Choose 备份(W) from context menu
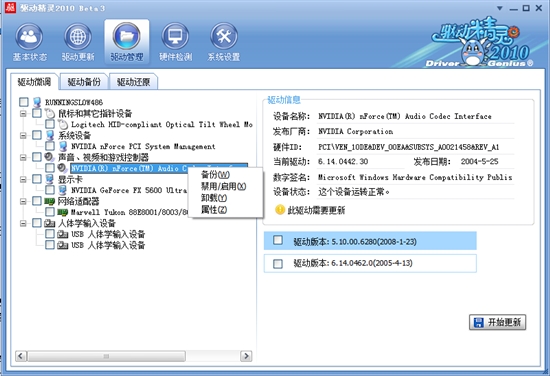 click(215, 175)
